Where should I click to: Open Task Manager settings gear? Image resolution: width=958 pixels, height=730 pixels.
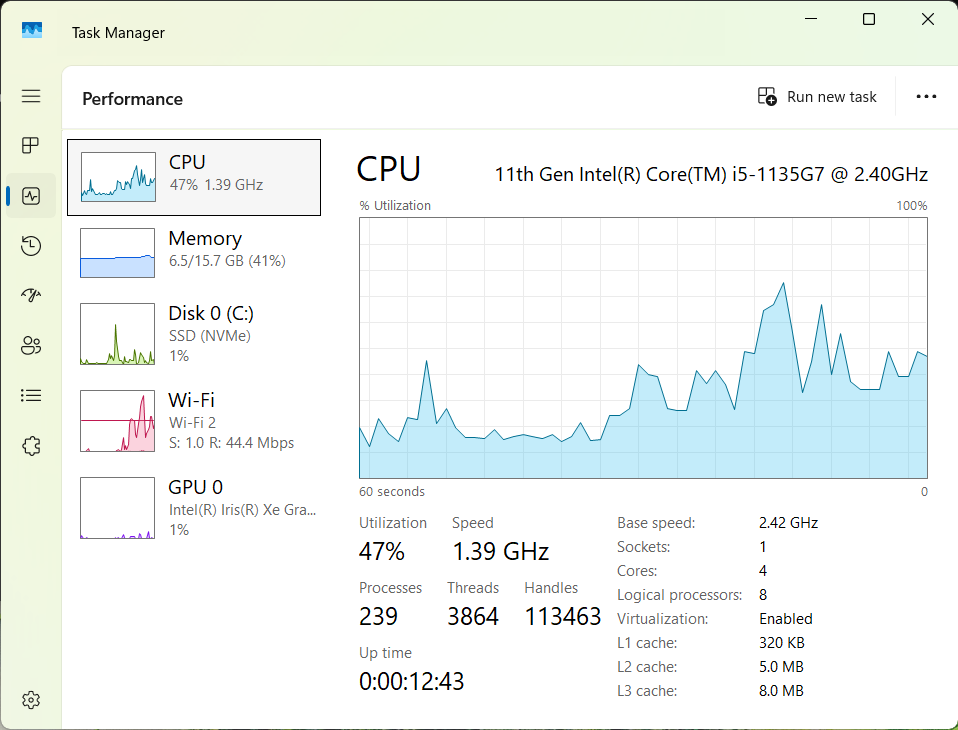tap(31, 699)
